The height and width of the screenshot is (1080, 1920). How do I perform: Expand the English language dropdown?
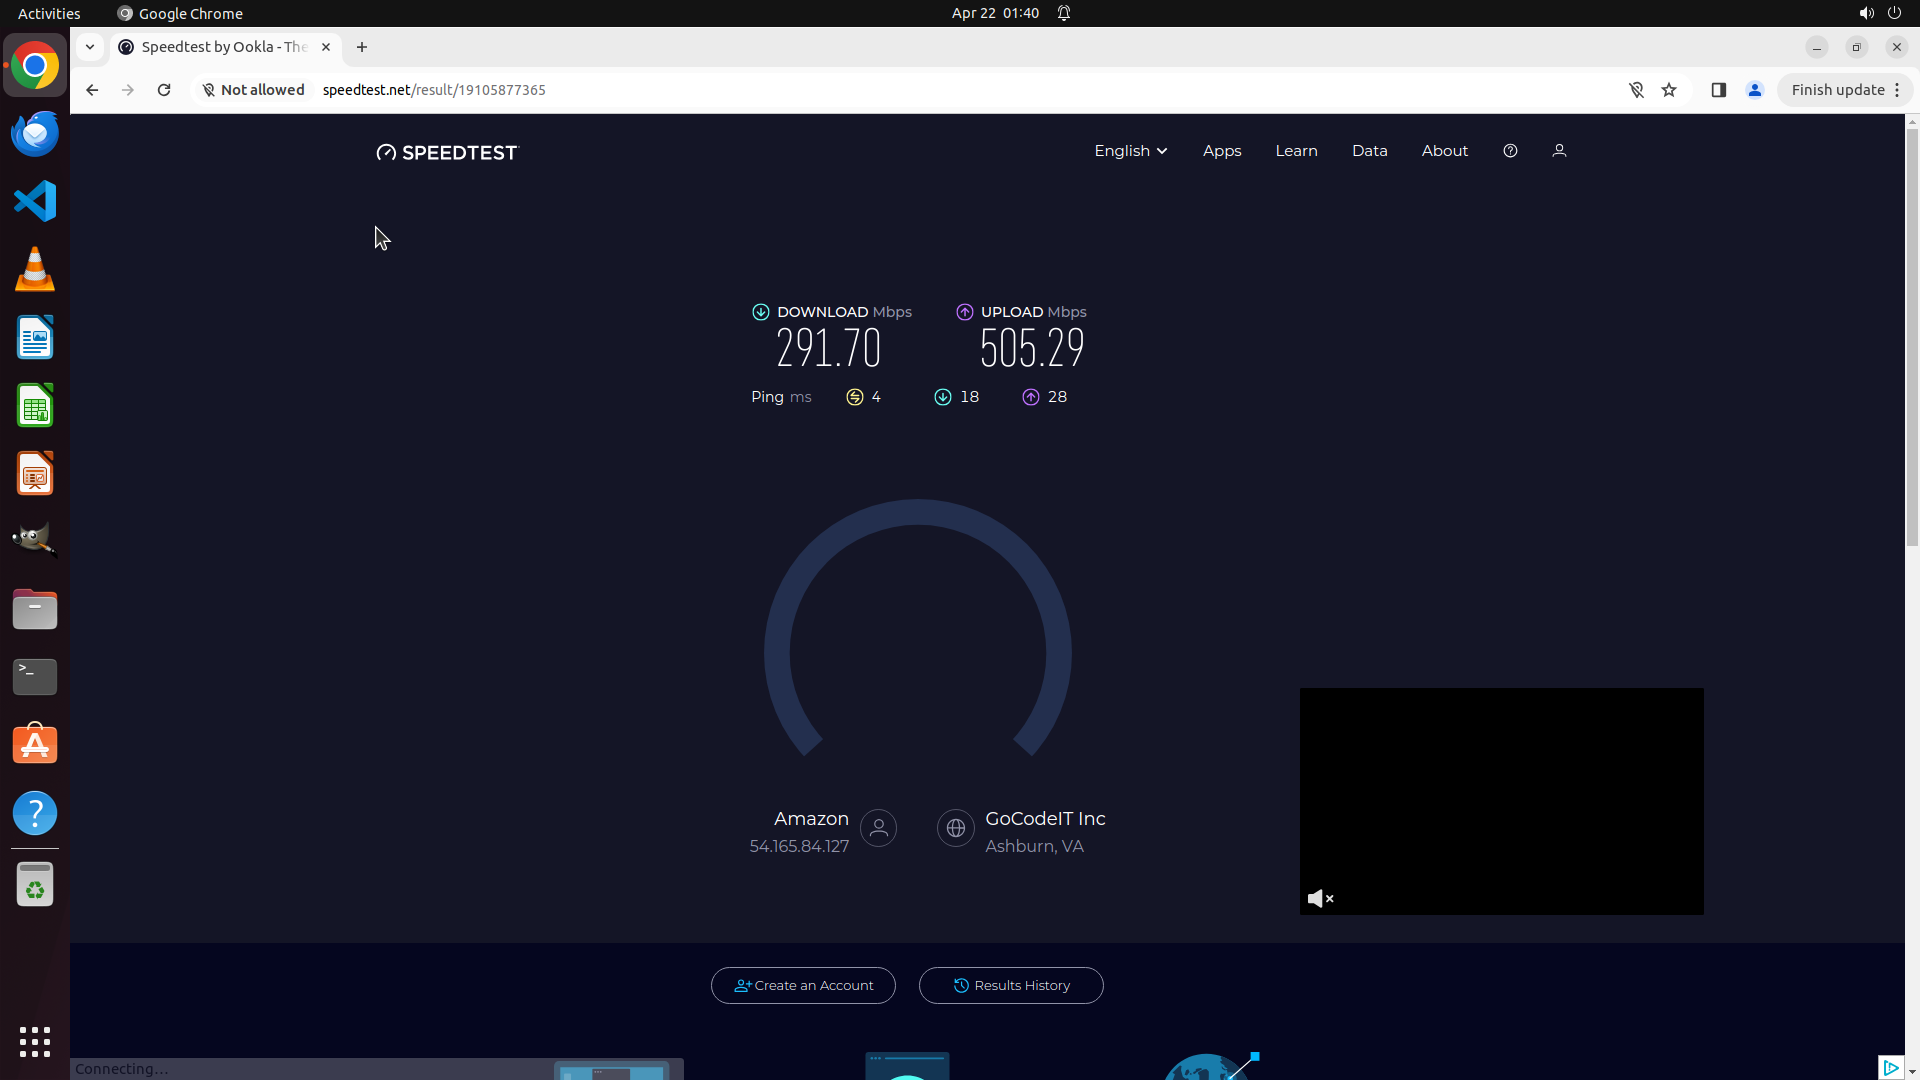tap(1130, 151)
